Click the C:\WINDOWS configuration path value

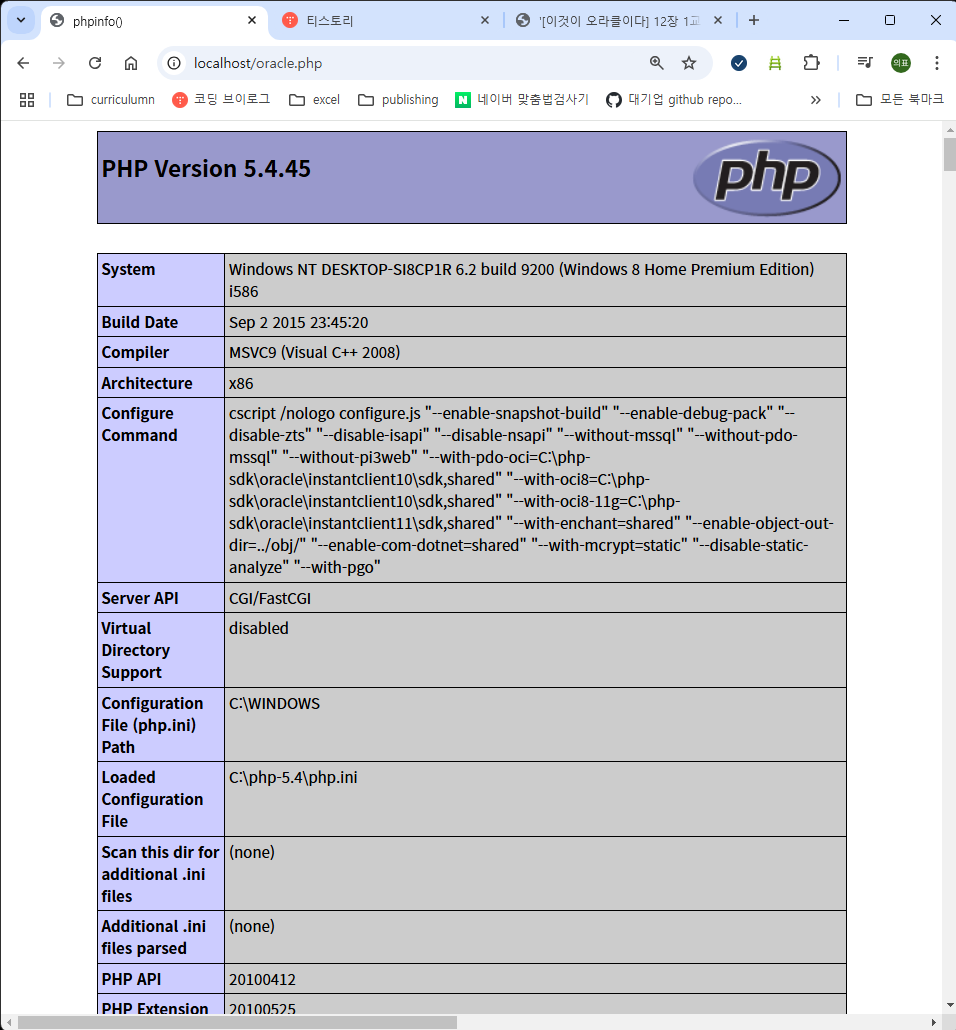[x=275, y=704]
